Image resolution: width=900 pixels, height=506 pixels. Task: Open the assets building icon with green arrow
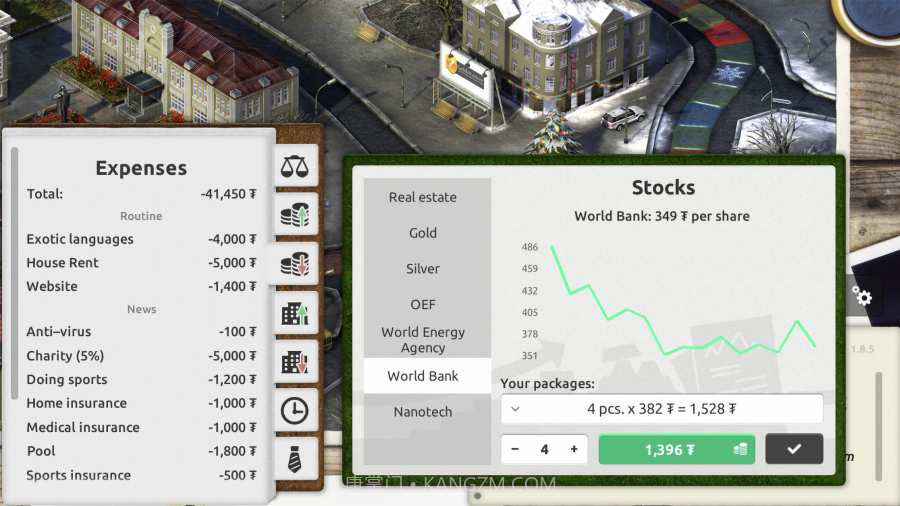pyautogui.click(x=295, y=313)
